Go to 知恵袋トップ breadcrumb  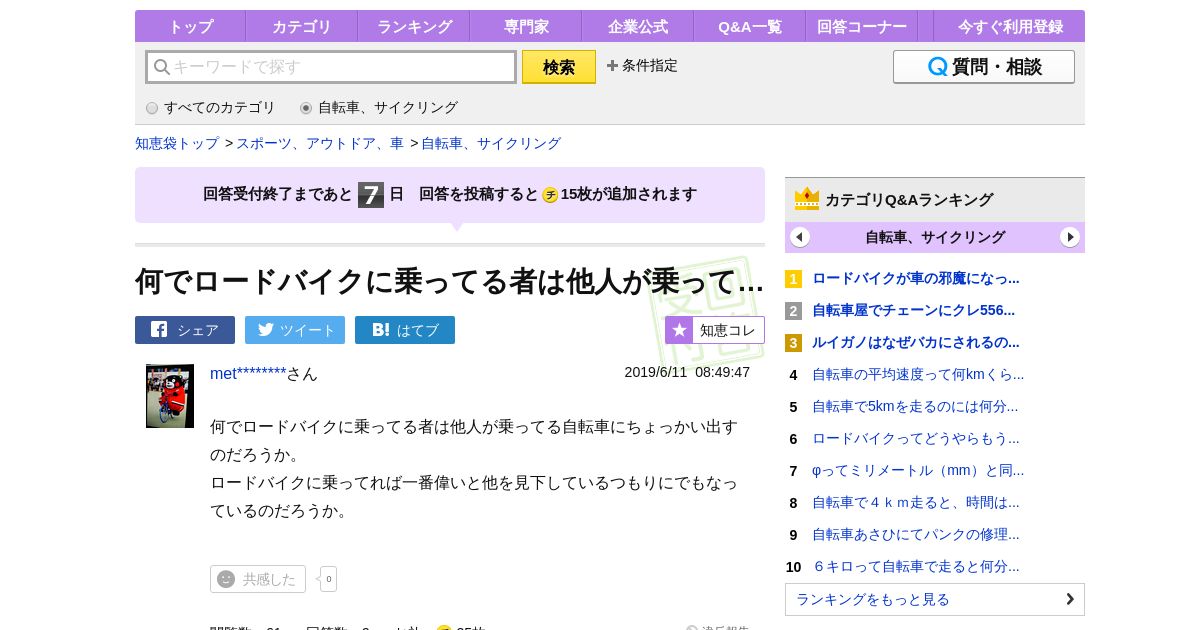point(177,143)
